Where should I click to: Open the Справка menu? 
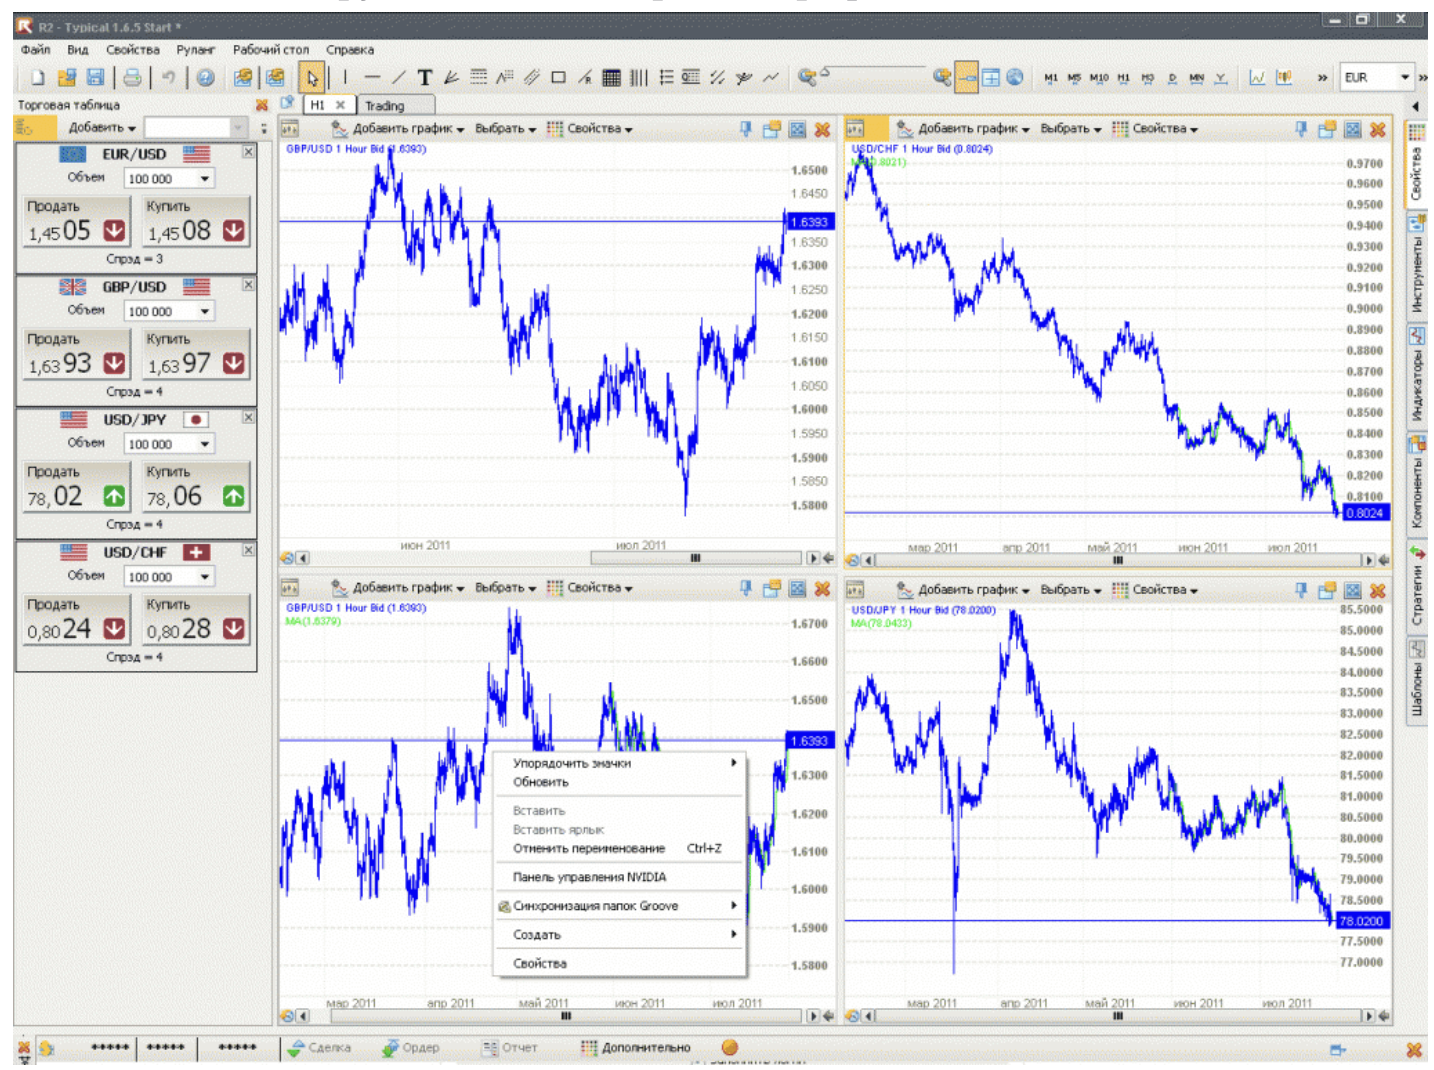349,49
